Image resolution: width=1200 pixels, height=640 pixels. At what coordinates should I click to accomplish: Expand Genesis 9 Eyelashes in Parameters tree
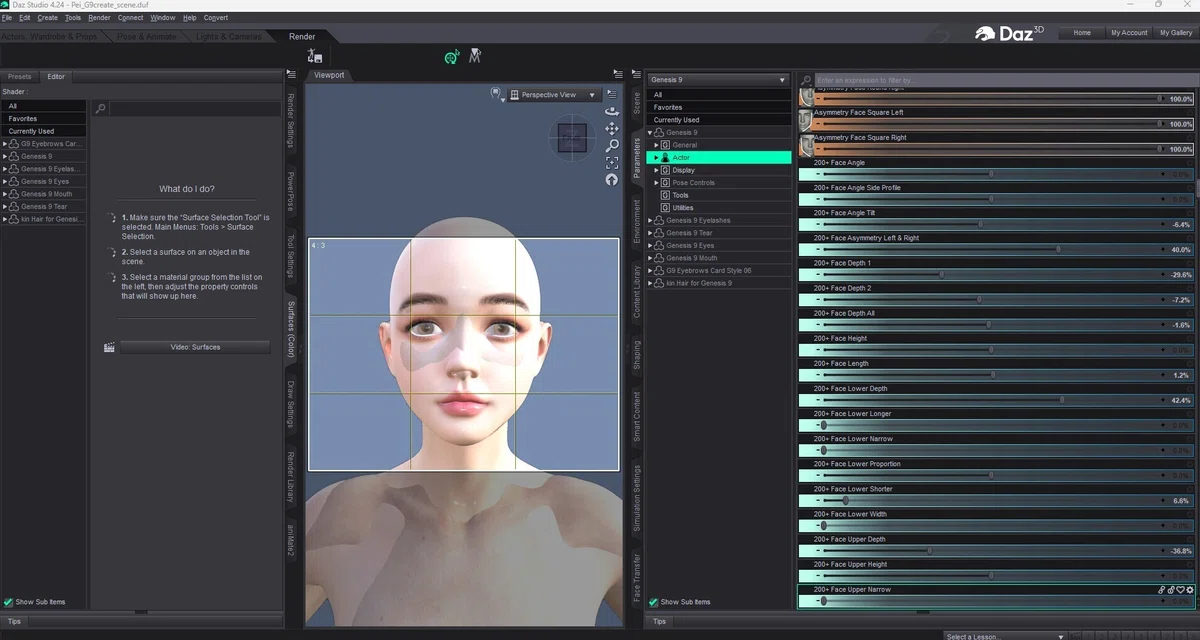pyautogui.click(x=650, y=220)
